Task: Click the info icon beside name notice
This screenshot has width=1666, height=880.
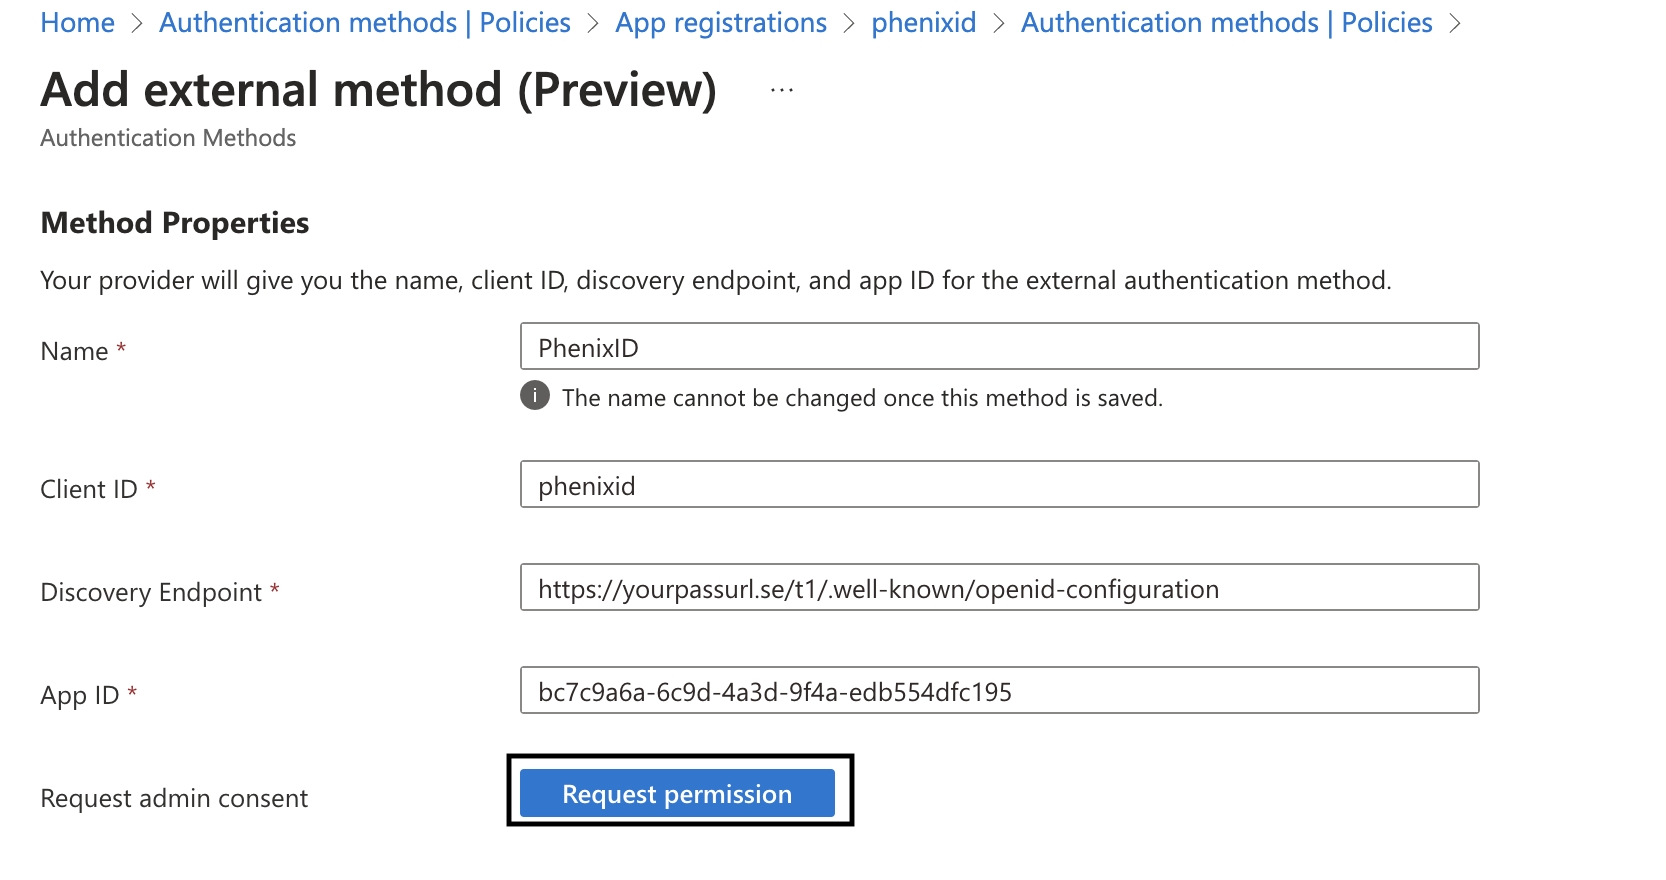Action: tap(535, 396)
